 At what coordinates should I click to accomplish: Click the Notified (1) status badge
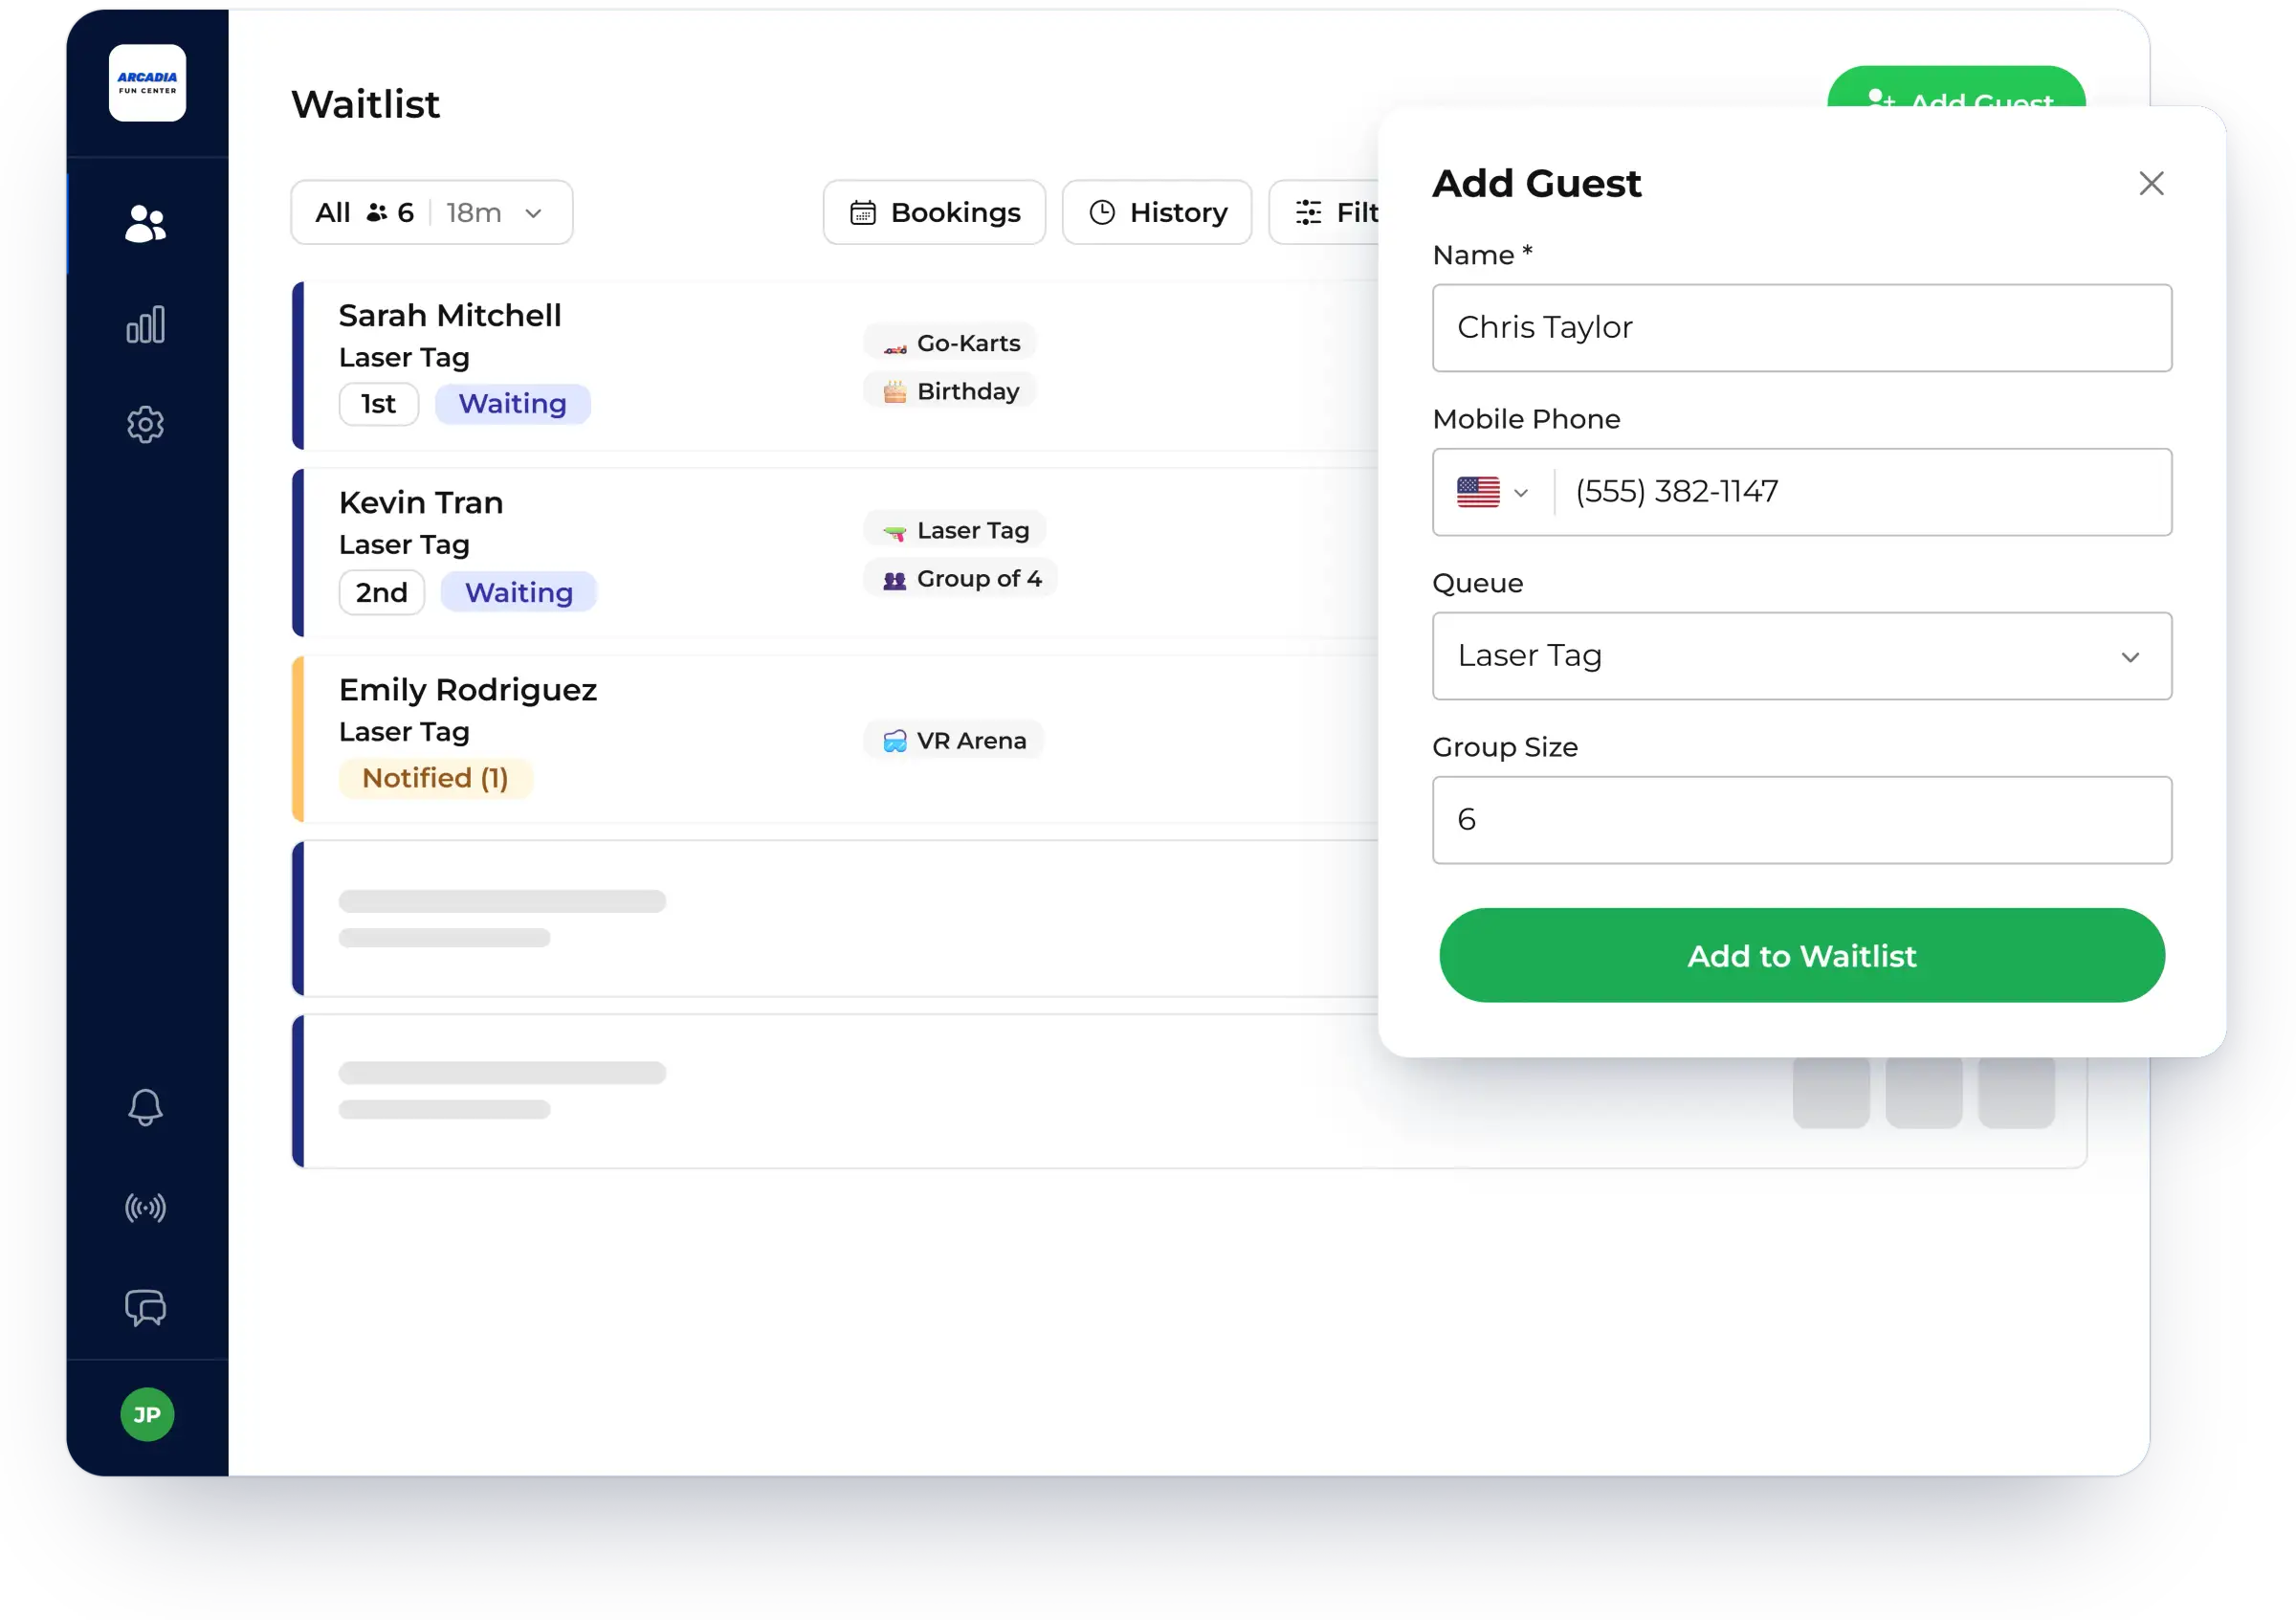[435, 778]
